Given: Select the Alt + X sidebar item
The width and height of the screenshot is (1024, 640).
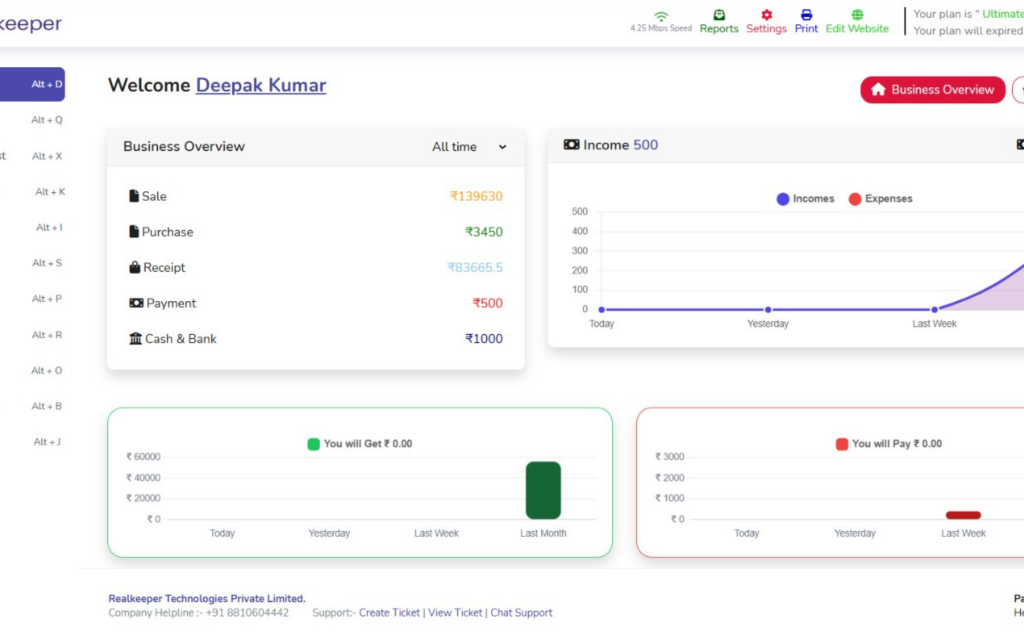Looking at the screenshot, I should pos(46,156).
